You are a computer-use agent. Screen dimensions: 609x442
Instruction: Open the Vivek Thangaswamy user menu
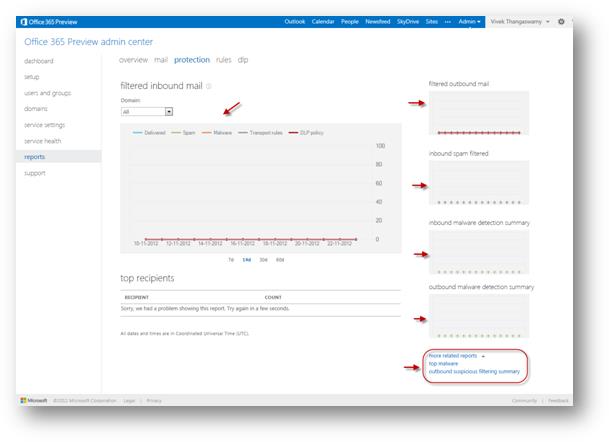521,21
